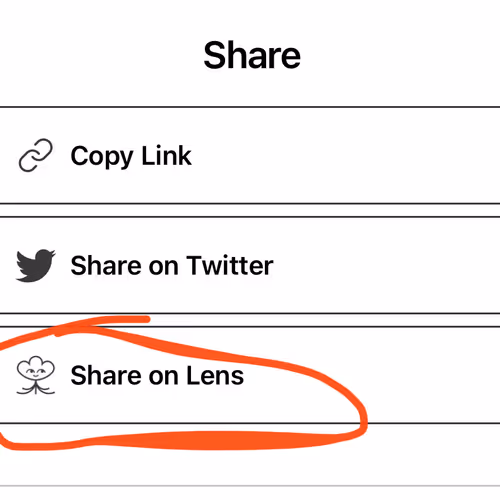The width and height of the screenshot is (500, 500).
Task: Select the Copy Link option
Action: [250, 155]
